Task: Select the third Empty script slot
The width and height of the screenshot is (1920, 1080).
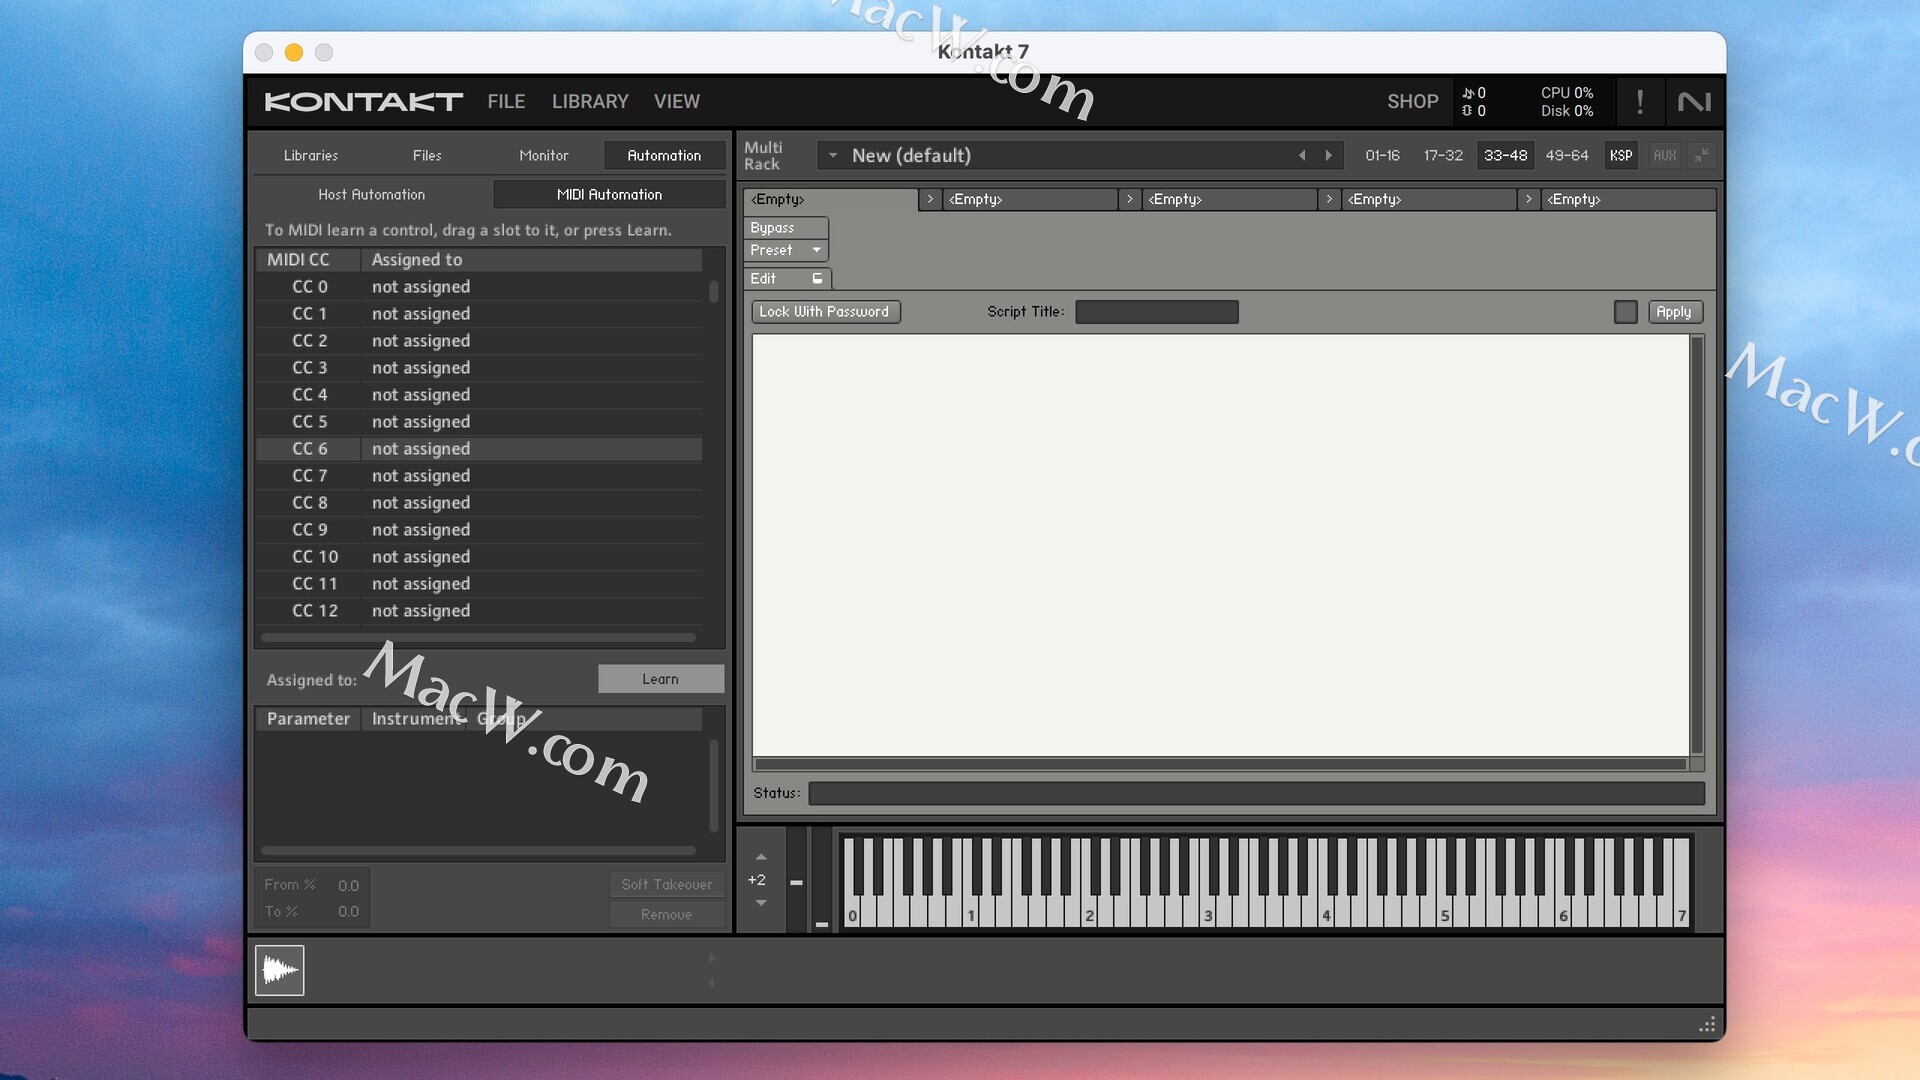Action: pos(1230,199)
